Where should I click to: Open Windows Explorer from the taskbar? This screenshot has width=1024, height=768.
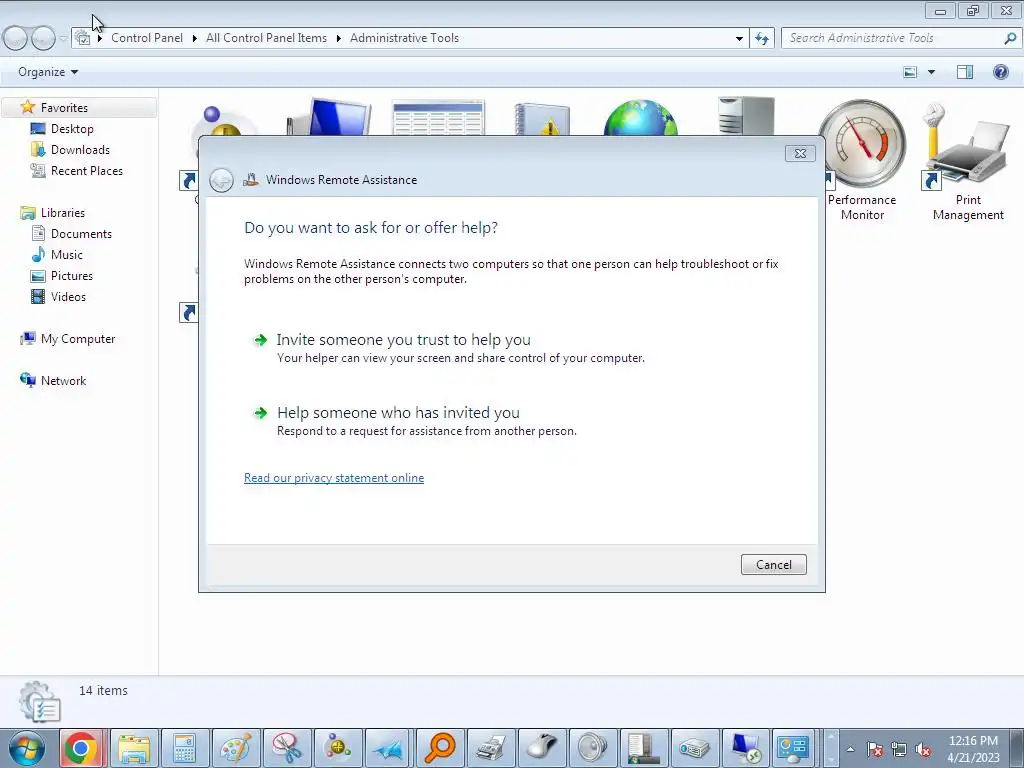[134, 748]
